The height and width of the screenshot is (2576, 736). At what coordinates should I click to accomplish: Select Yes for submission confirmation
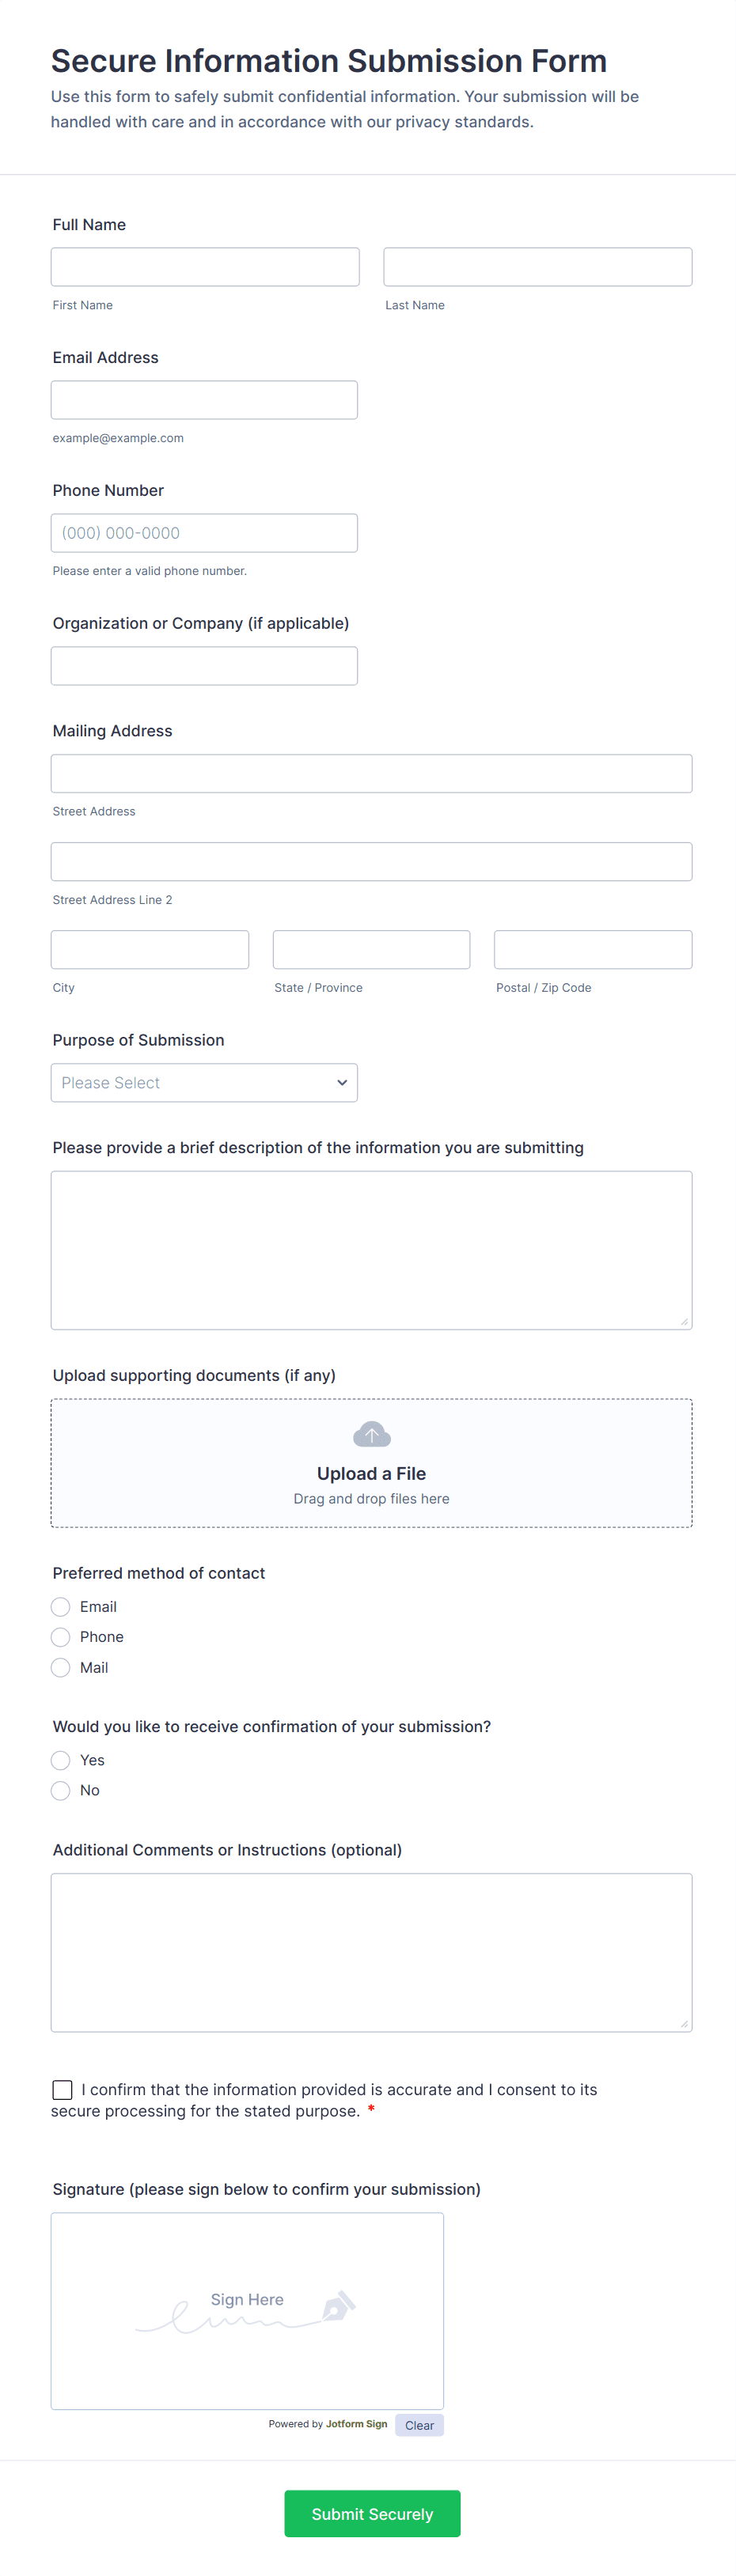point(61,1760)
